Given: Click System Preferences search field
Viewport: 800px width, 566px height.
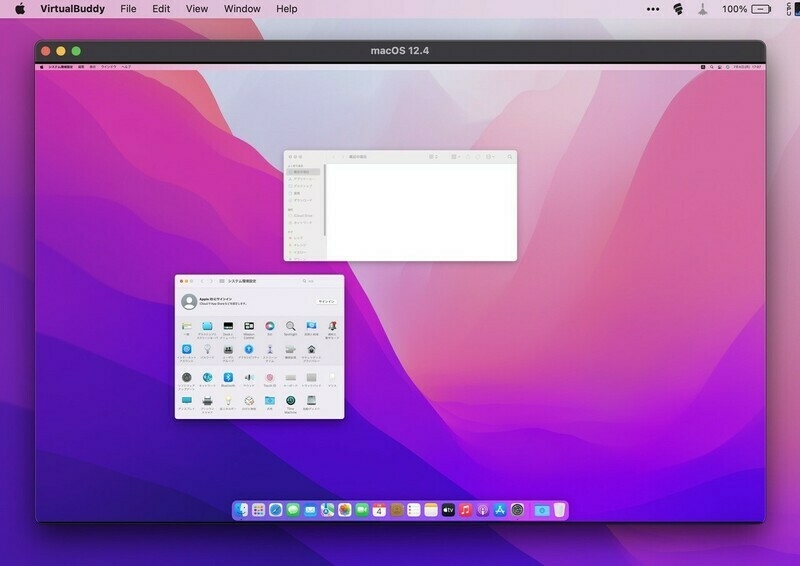Looking at the screenshot, I should click(320, 282).
